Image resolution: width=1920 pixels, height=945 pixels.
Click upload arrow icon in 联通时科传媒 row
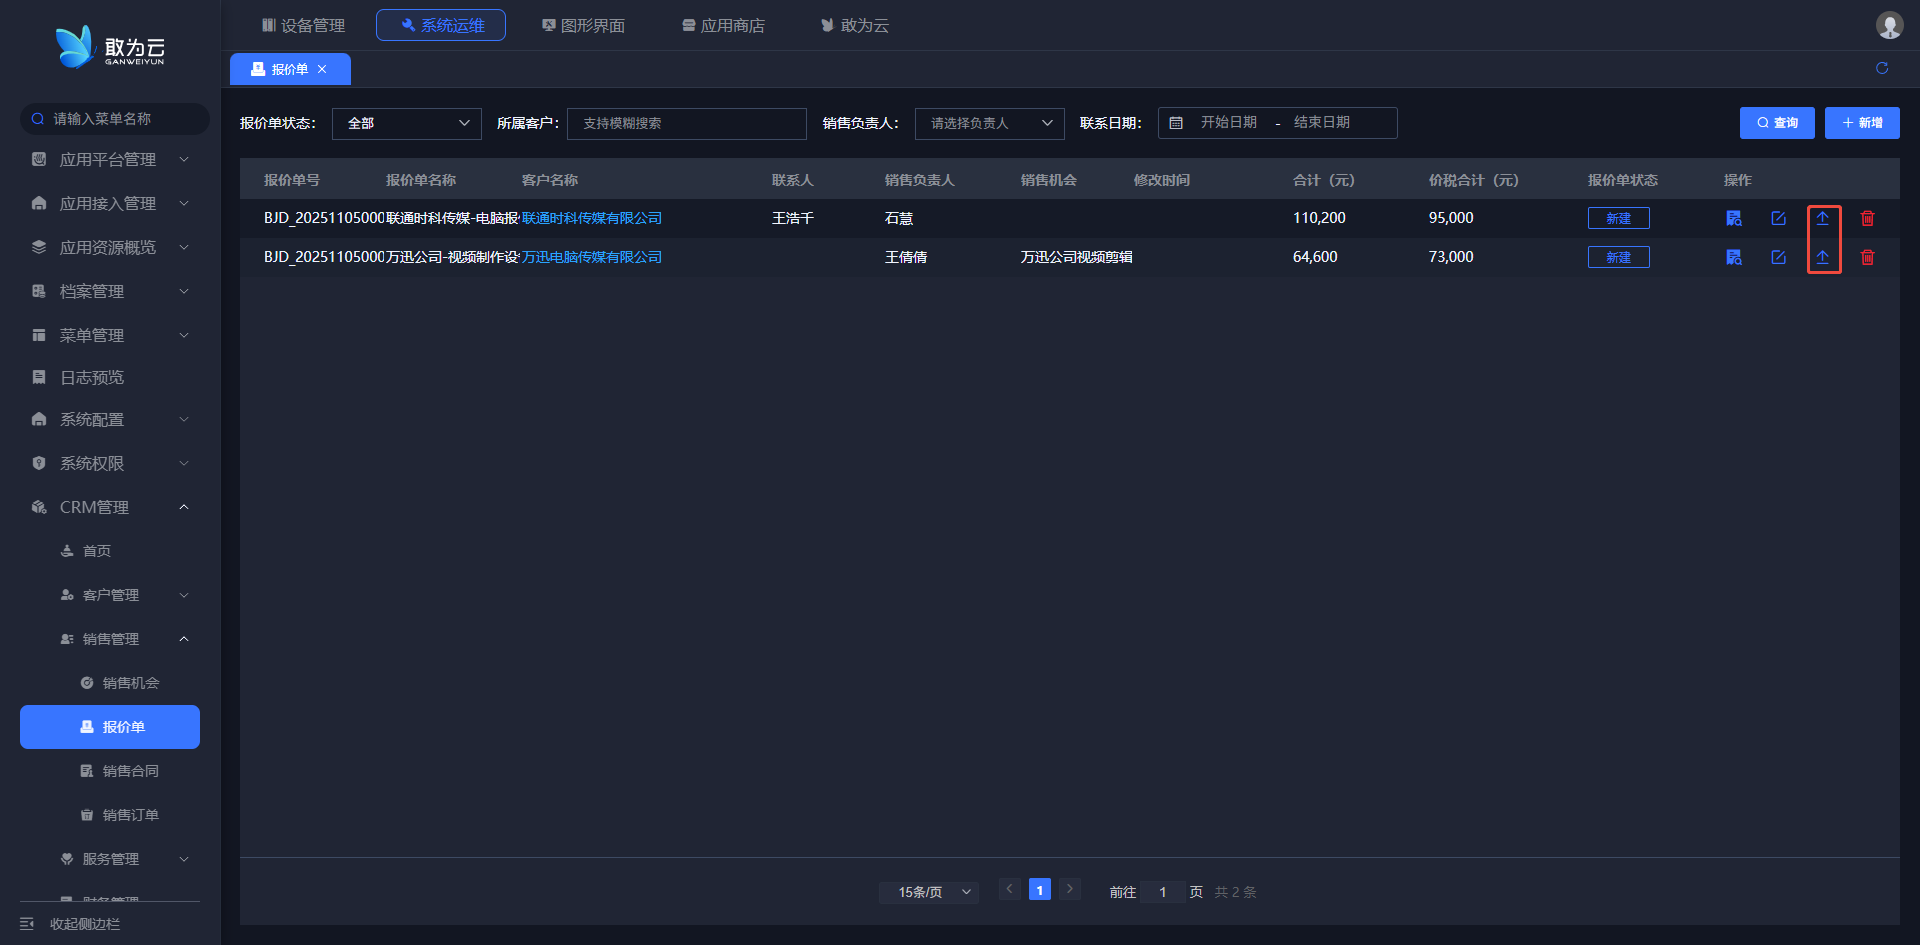[1823, 218]
